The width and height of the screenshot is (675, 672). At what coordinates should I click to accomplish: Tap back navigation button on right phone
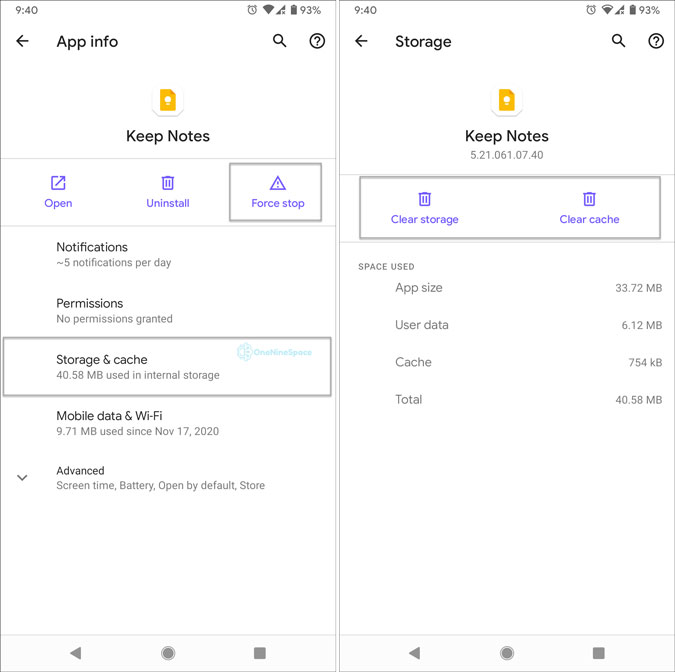tap(415, 653)
